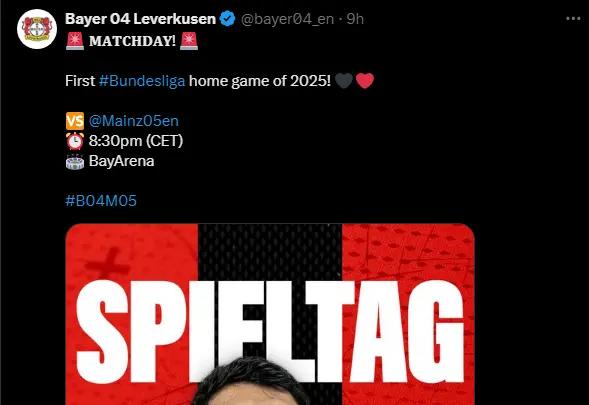
Task: Click the right siren emoji after MATCHDAY
Action: pyautogui.click(x=189, y=41)
